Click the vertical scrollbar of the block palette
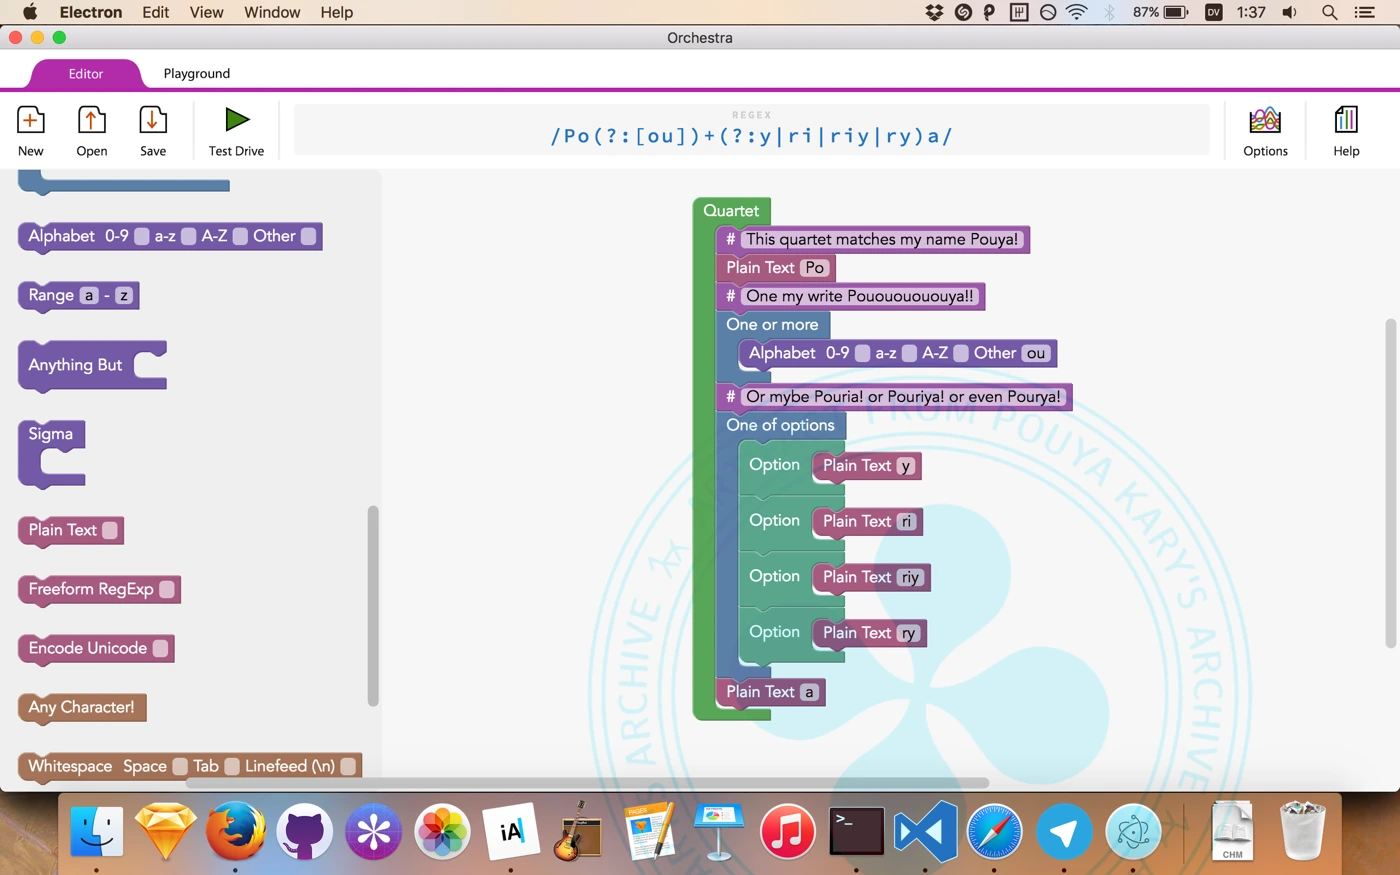1400x875 pixels. click(373, 605)
